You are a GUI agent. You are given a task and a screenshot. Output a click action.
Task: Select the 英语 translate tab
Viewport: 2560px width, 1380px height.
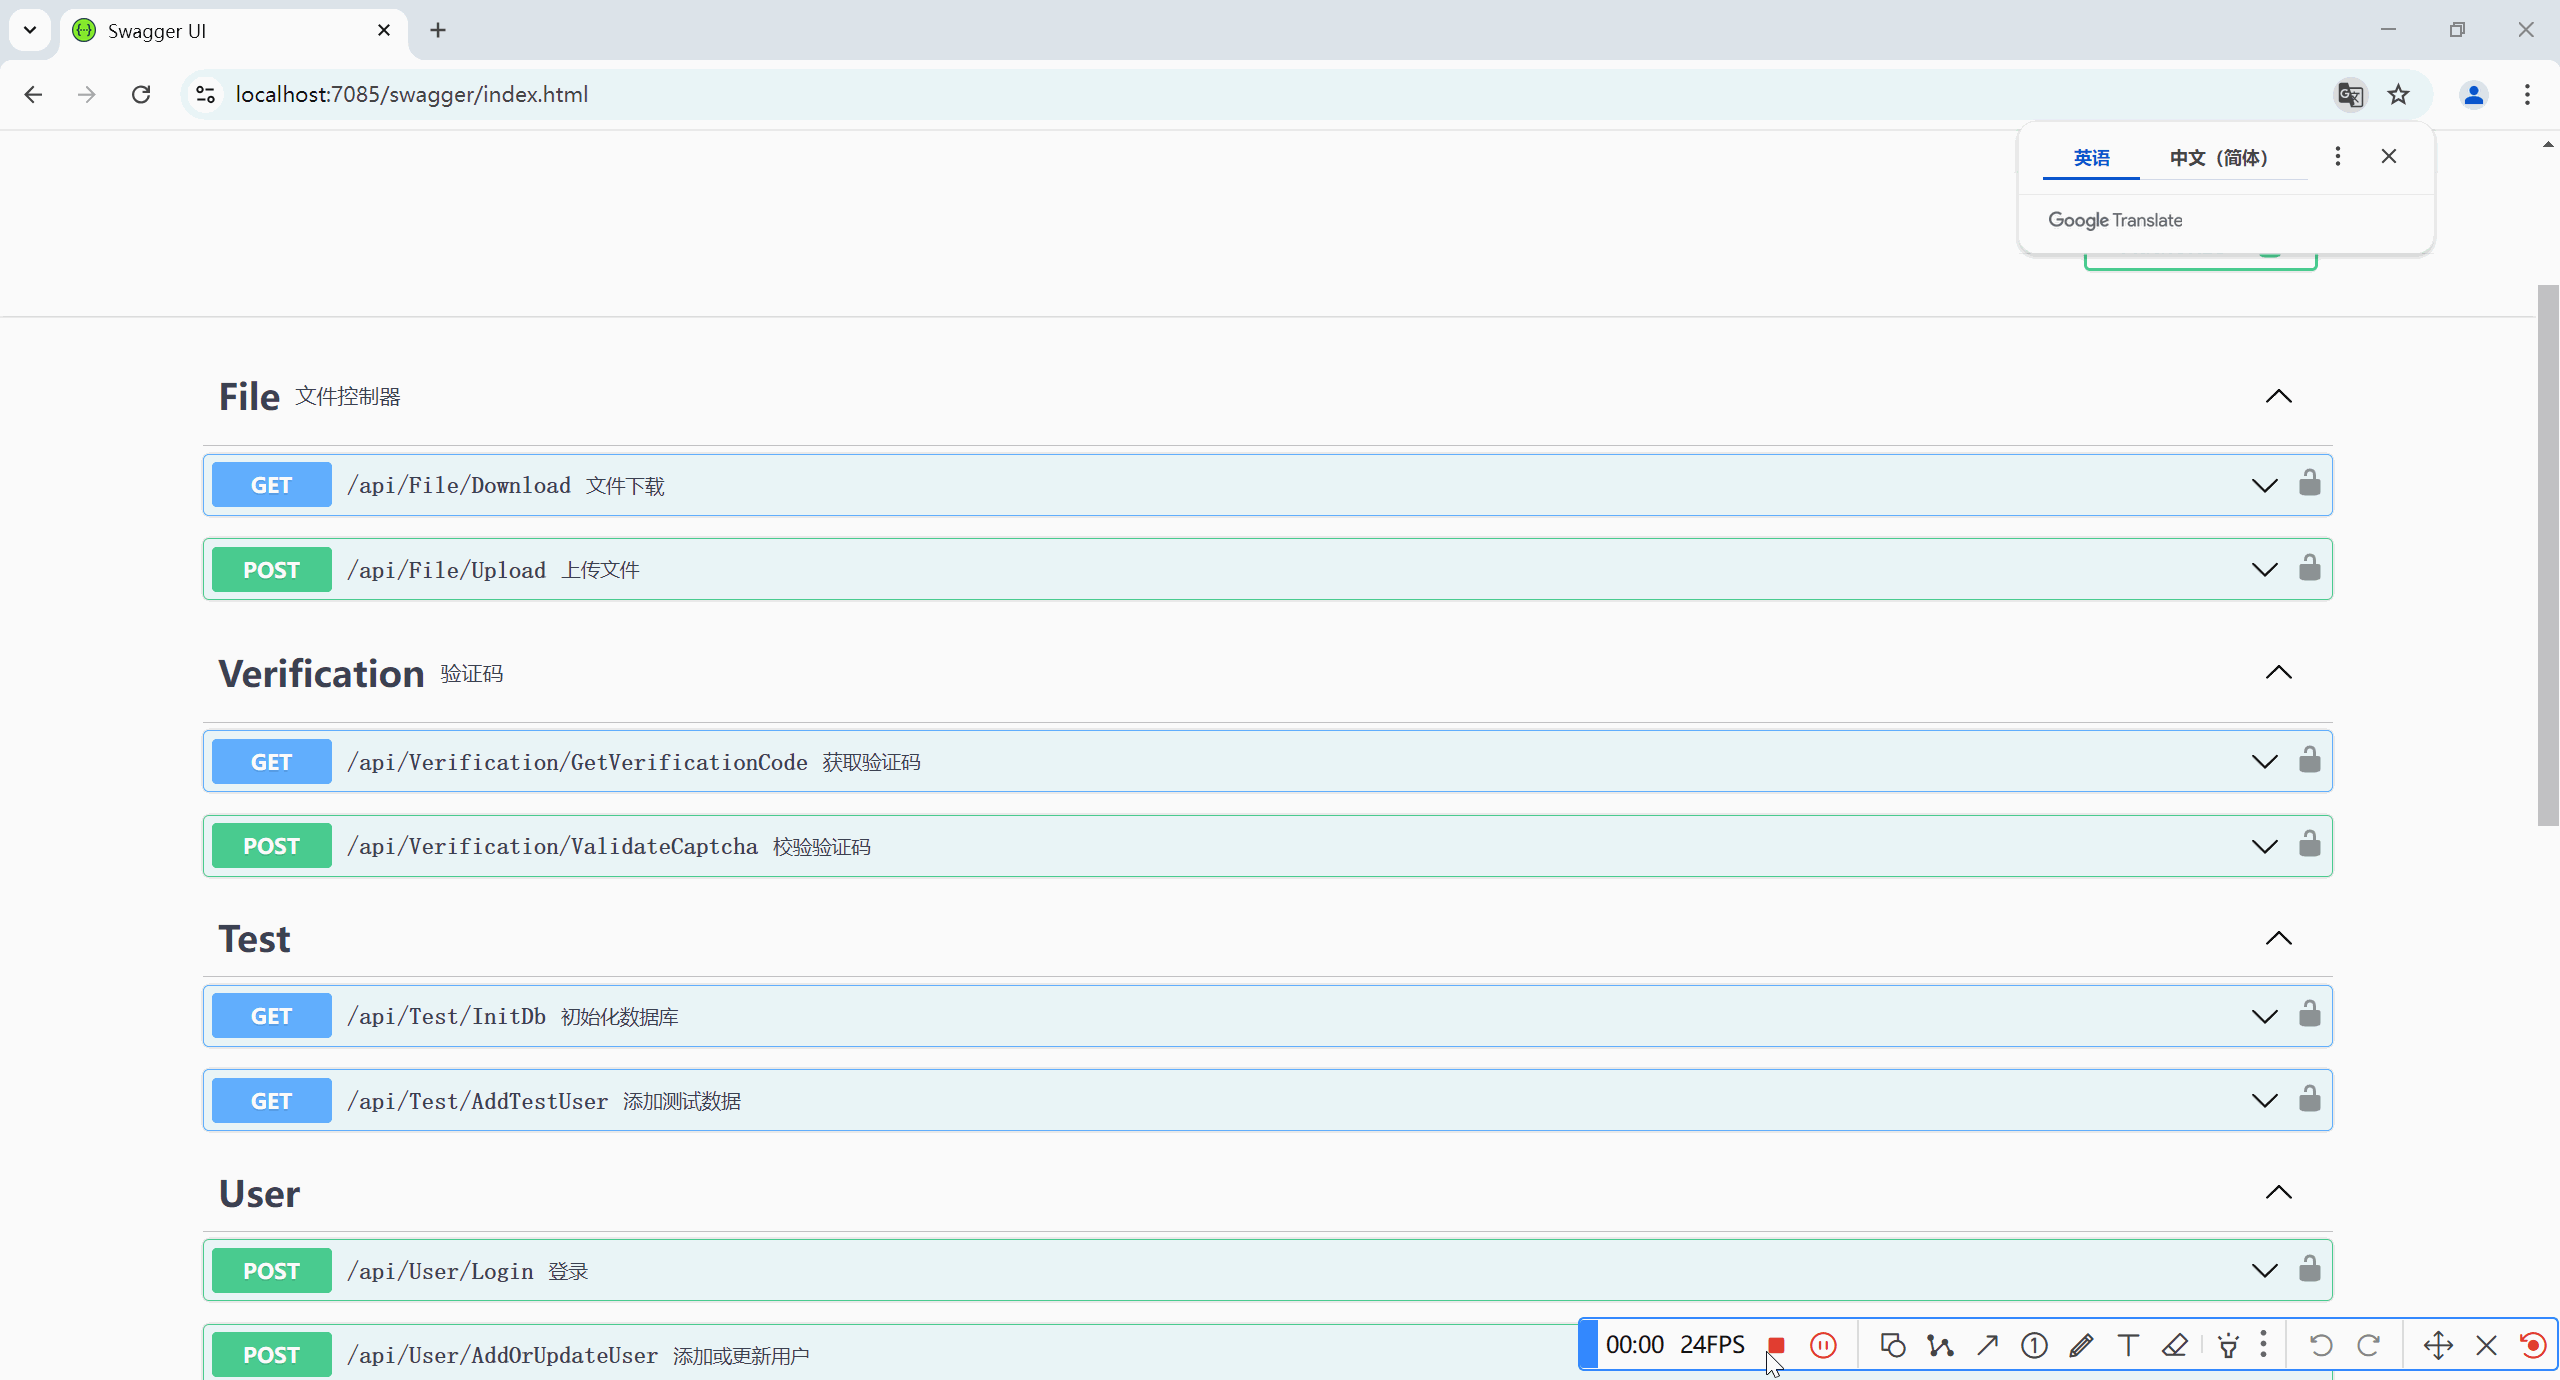coord(2091,158)
